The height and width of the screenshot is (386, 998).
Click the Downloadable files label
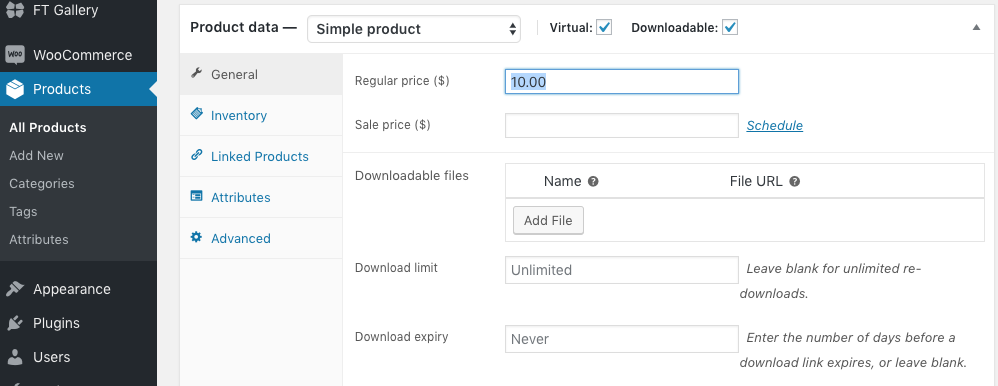click(x=412, y=176)
